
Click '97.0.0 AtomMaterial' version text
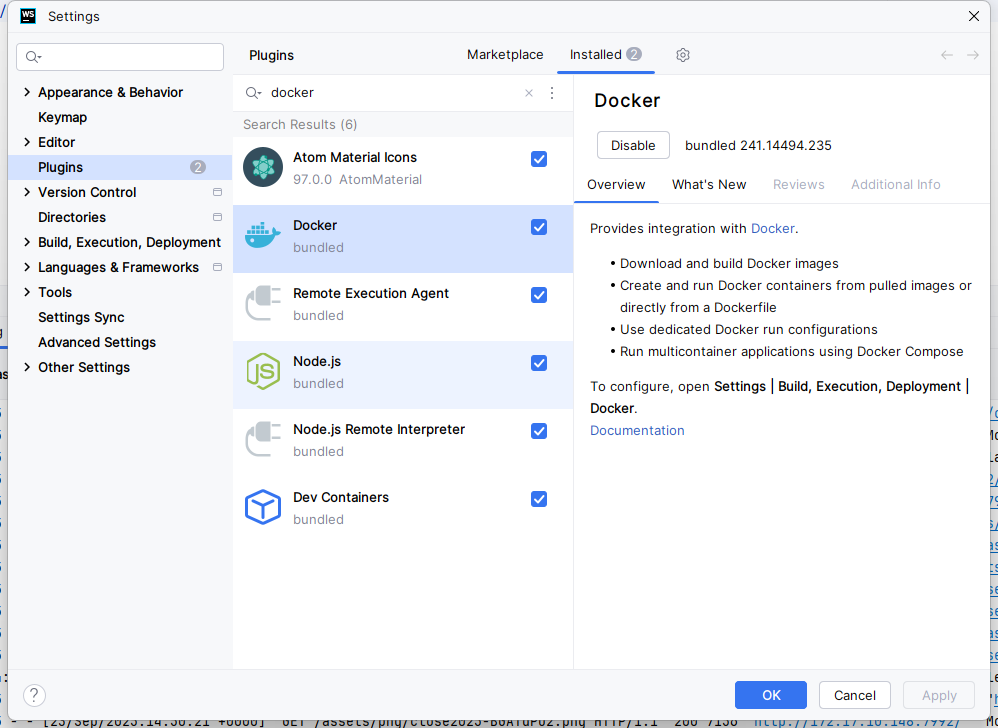[358, 179]
